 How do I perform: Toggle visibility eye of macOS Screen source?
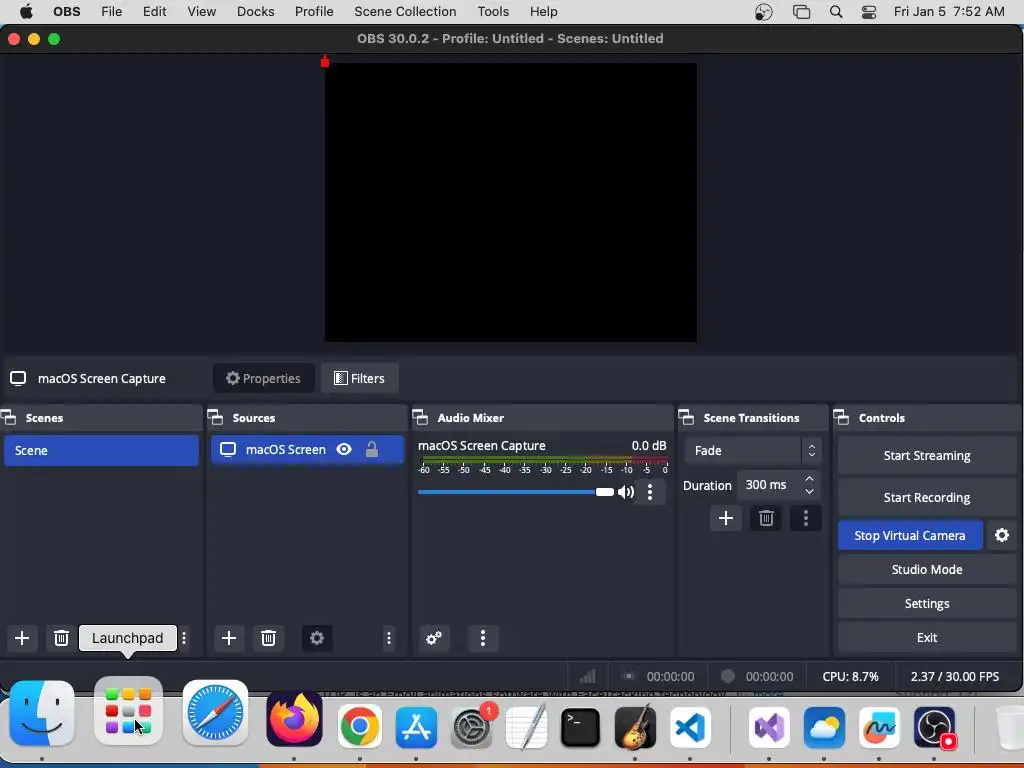344,449
